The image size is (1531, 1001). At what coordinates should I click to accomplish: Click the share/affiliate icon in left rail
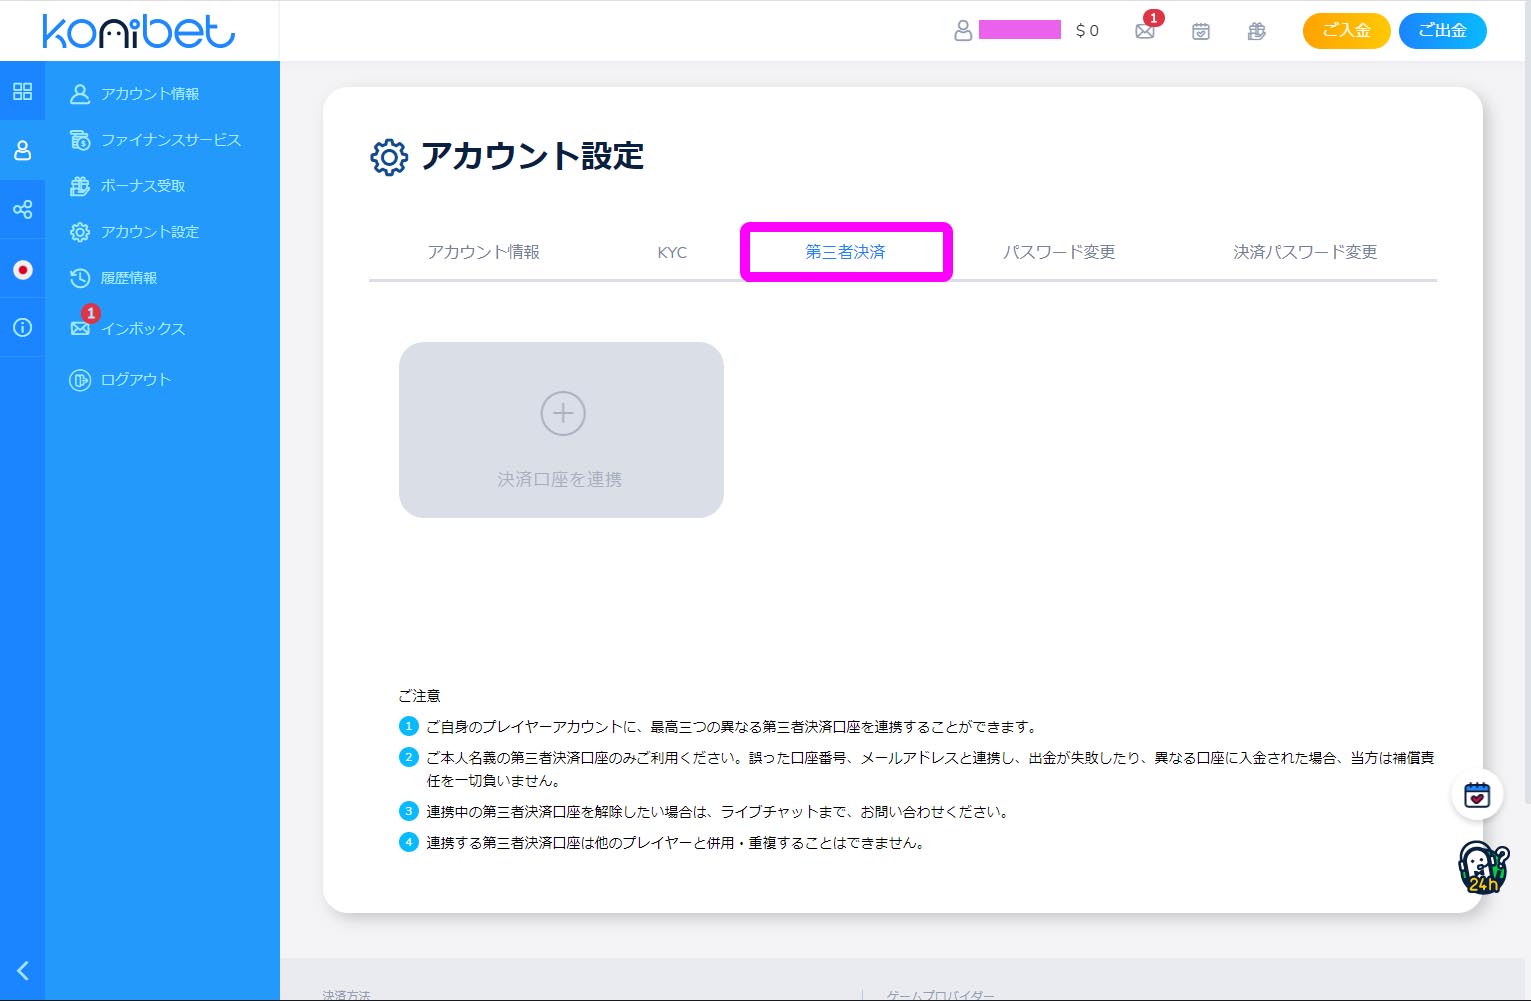[x=22, y=209]
